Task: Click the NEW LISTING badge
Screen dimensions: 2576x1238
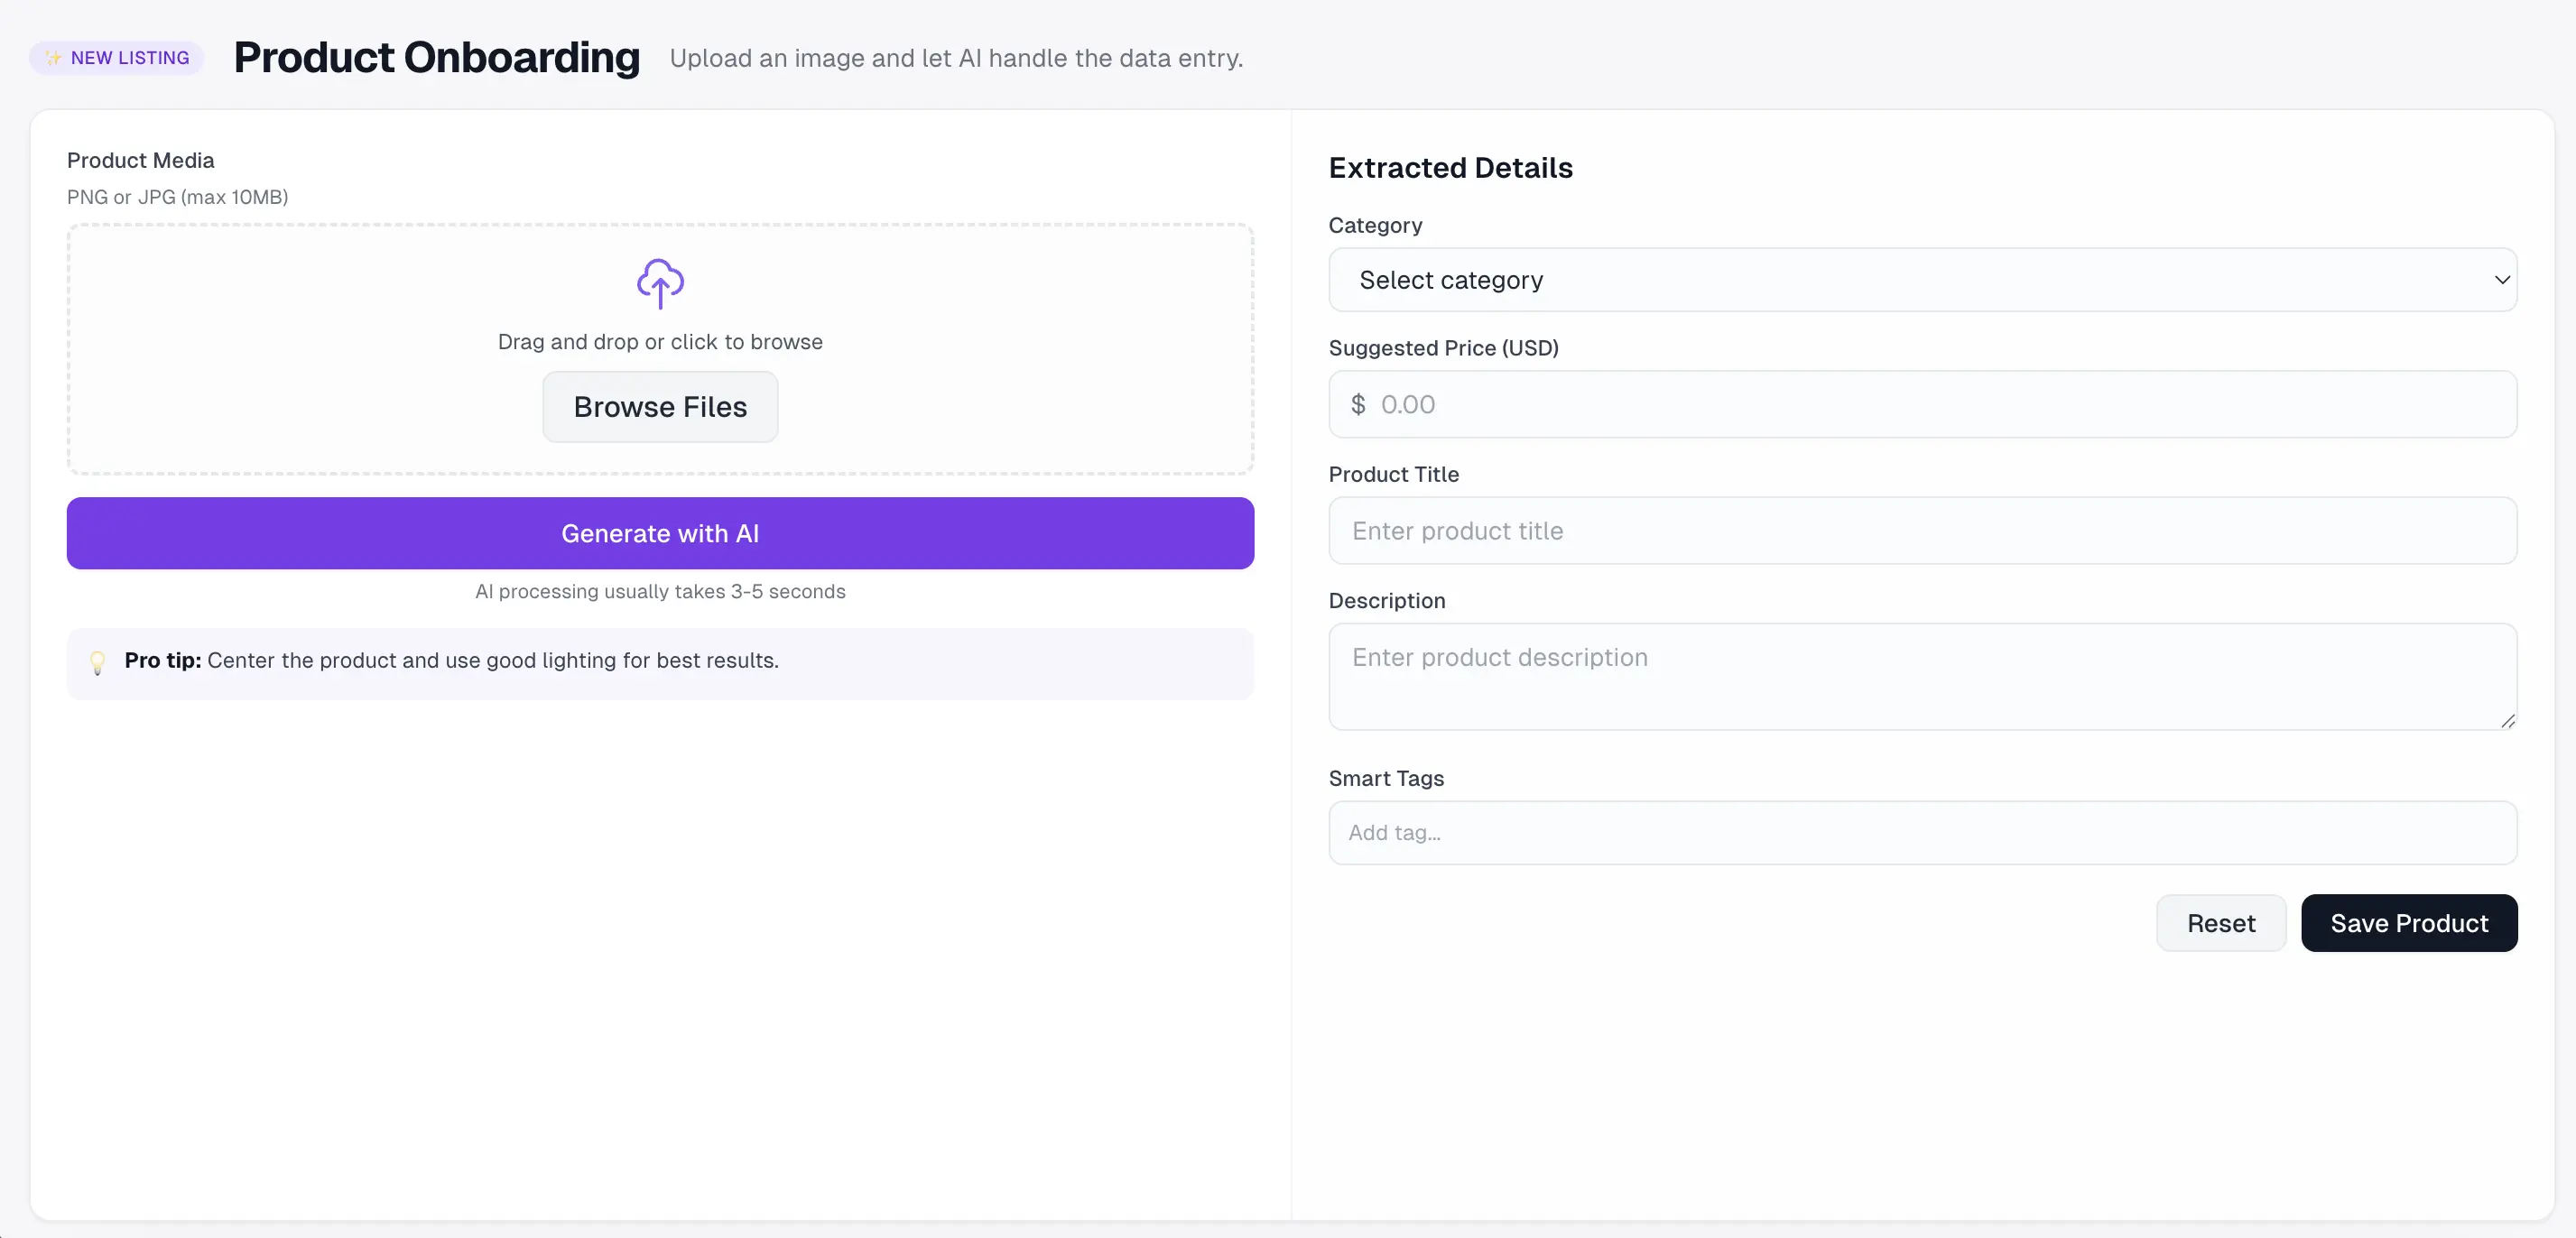Action: 115,57
